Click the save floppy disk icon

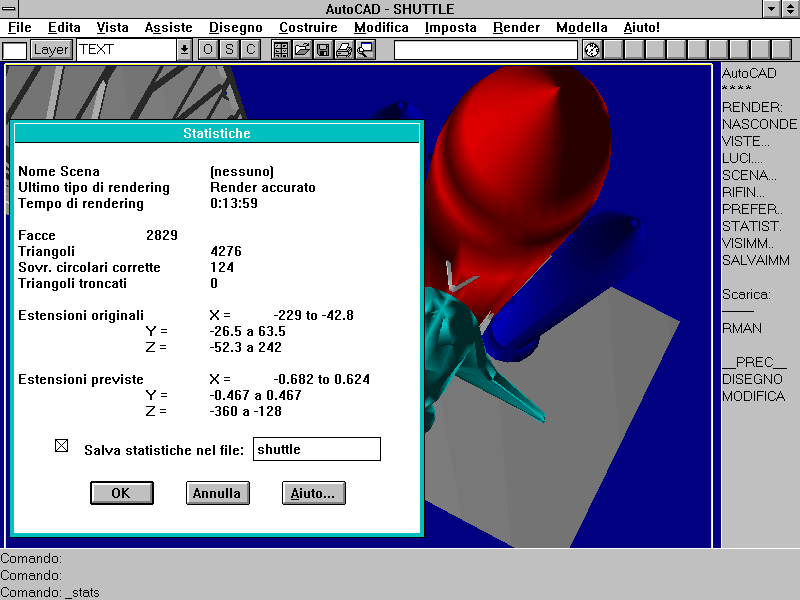(323, 49)
